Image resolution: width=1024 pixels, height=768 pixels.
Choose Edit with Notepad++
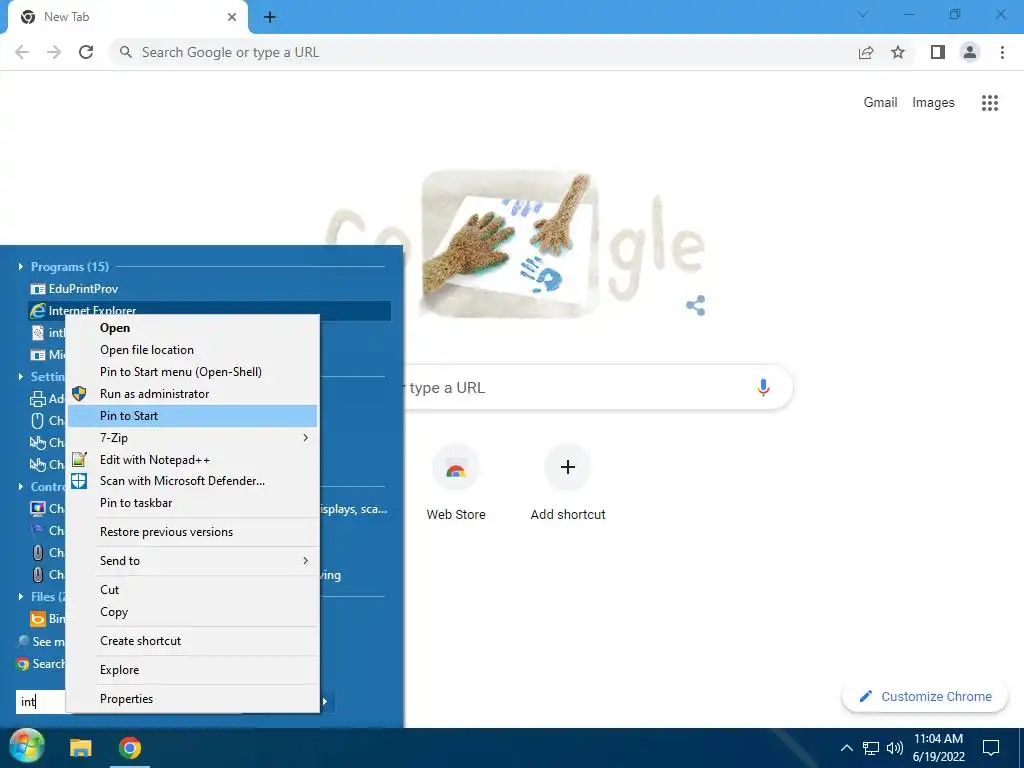point(193,460)
